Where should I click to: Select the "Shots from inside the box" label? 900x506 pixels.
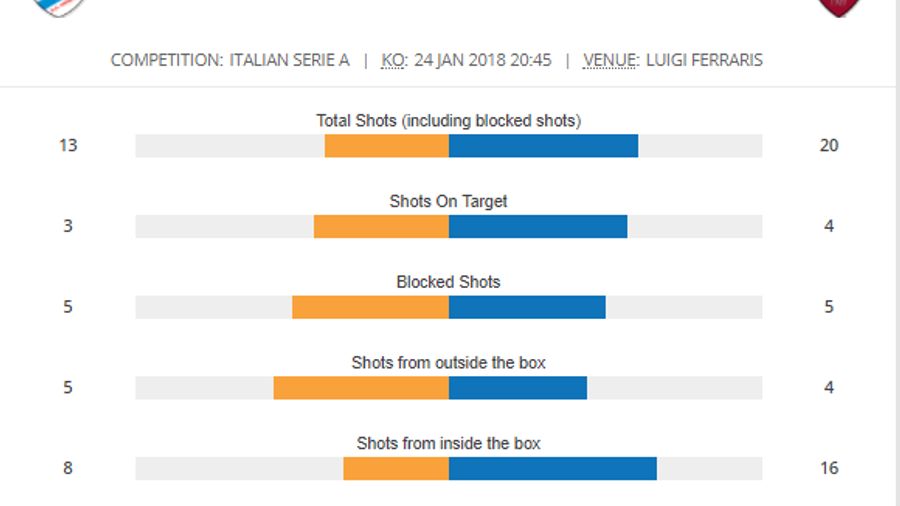point(448,443)
